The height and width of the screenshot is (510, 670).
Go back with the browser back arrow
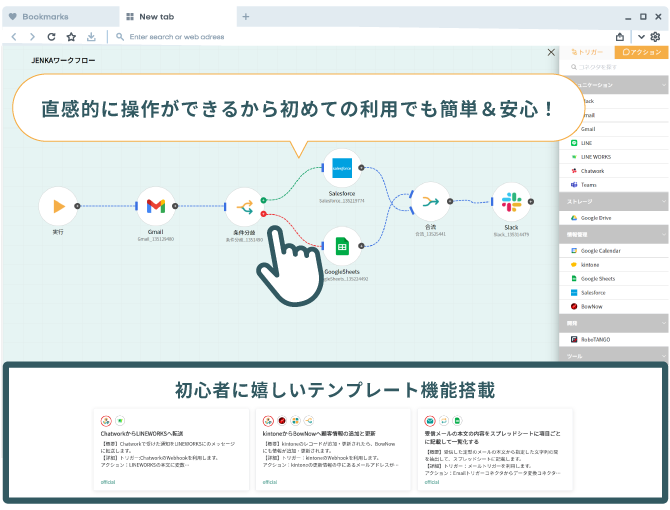point(14,37)
